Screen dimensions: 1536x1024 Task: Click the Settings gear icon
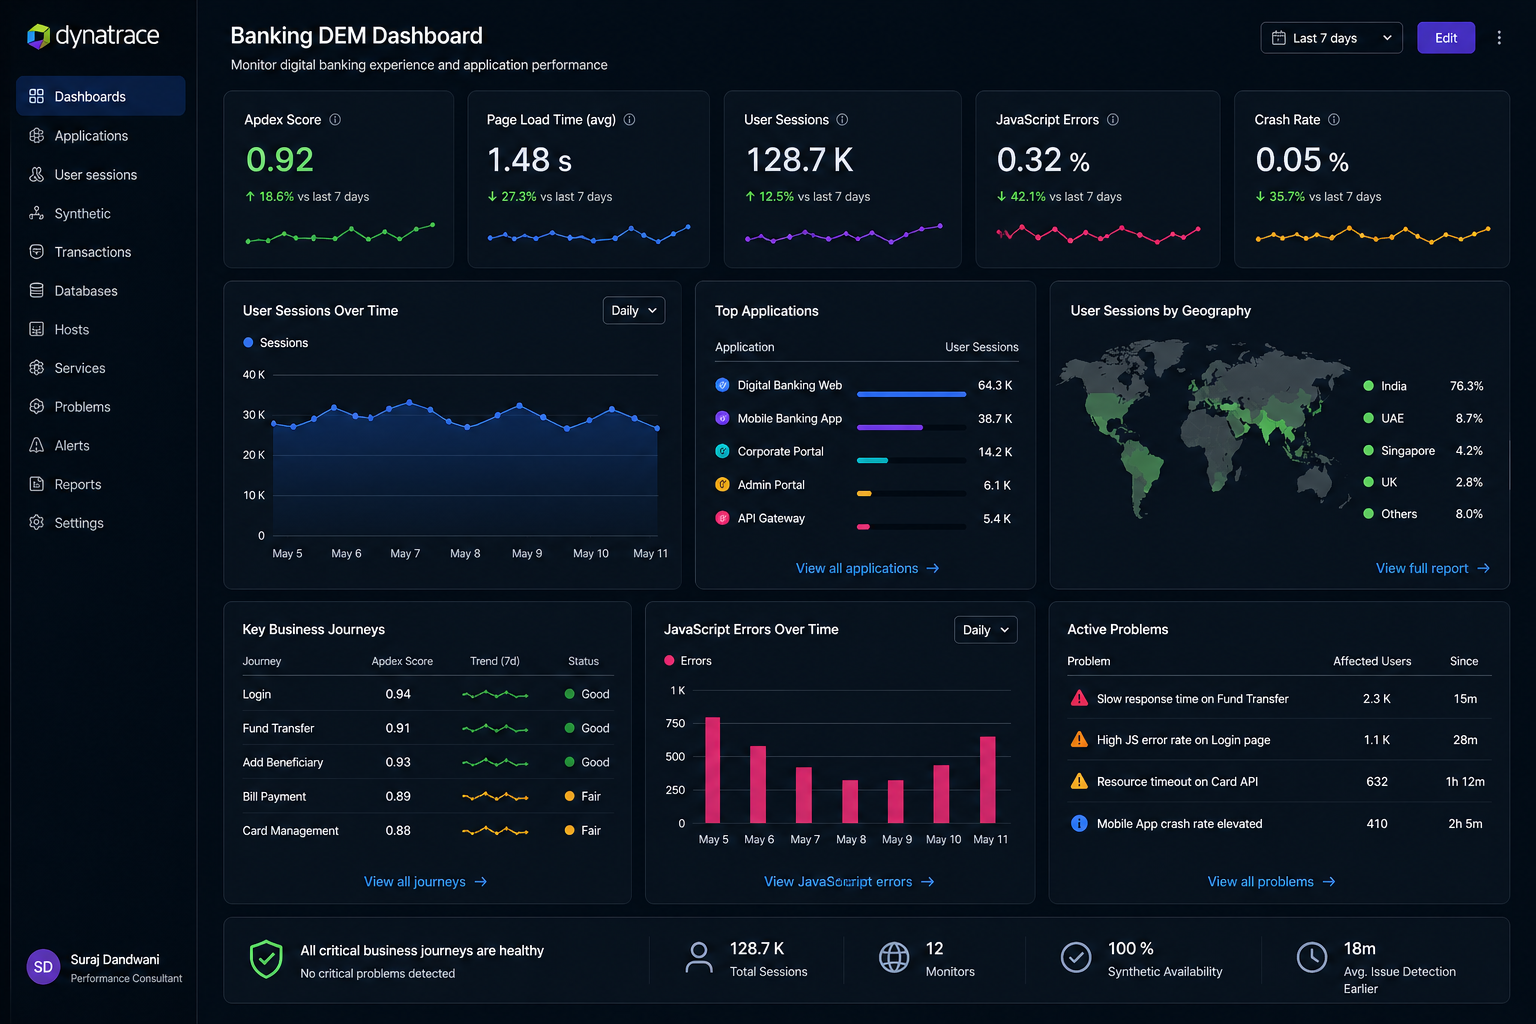(x=37, y=522)
